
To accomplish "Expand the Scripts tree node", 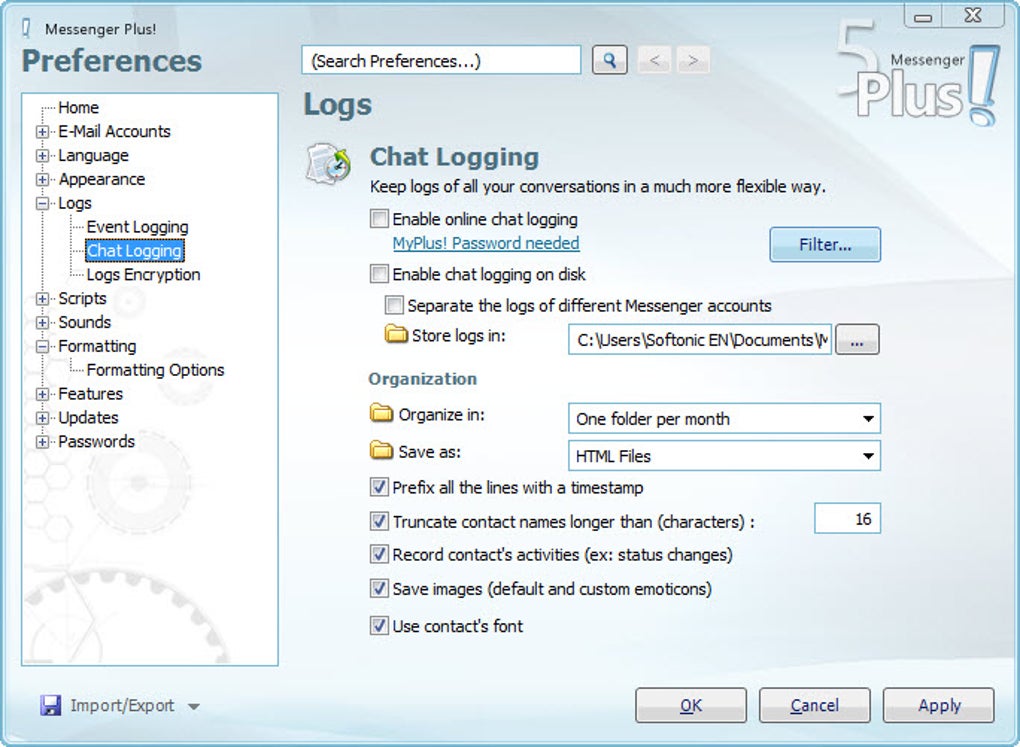I will (x=42, y=299).
